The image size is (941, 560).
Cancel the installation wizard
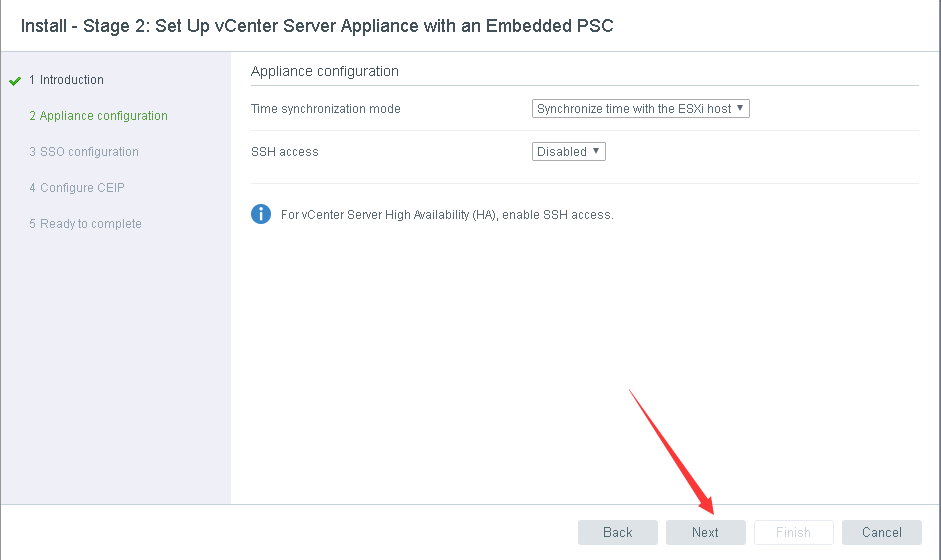[882, 532]
